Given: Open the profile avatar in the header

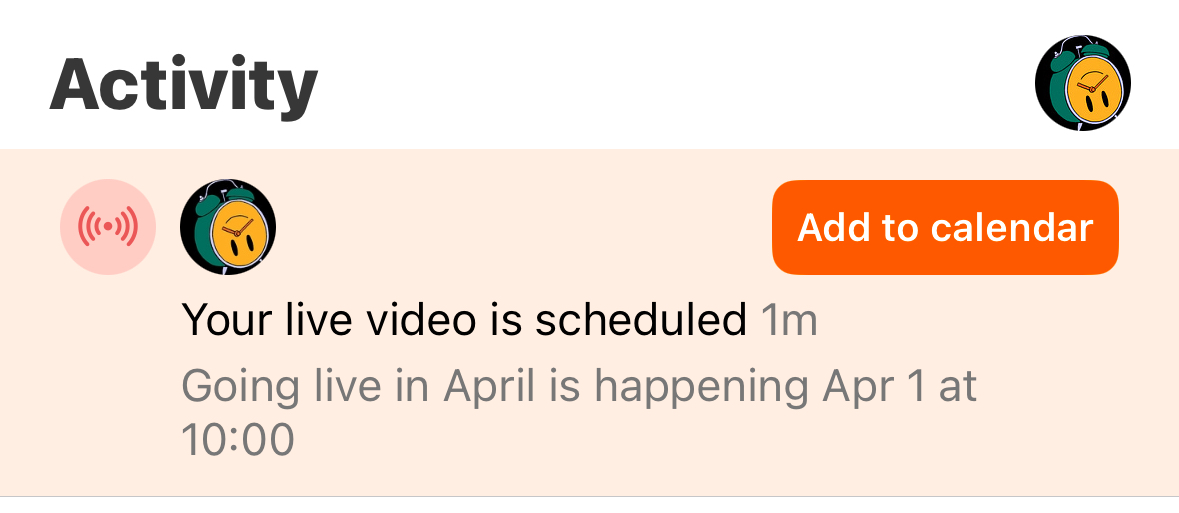Looking at the screenshot, I should 1083,82.
